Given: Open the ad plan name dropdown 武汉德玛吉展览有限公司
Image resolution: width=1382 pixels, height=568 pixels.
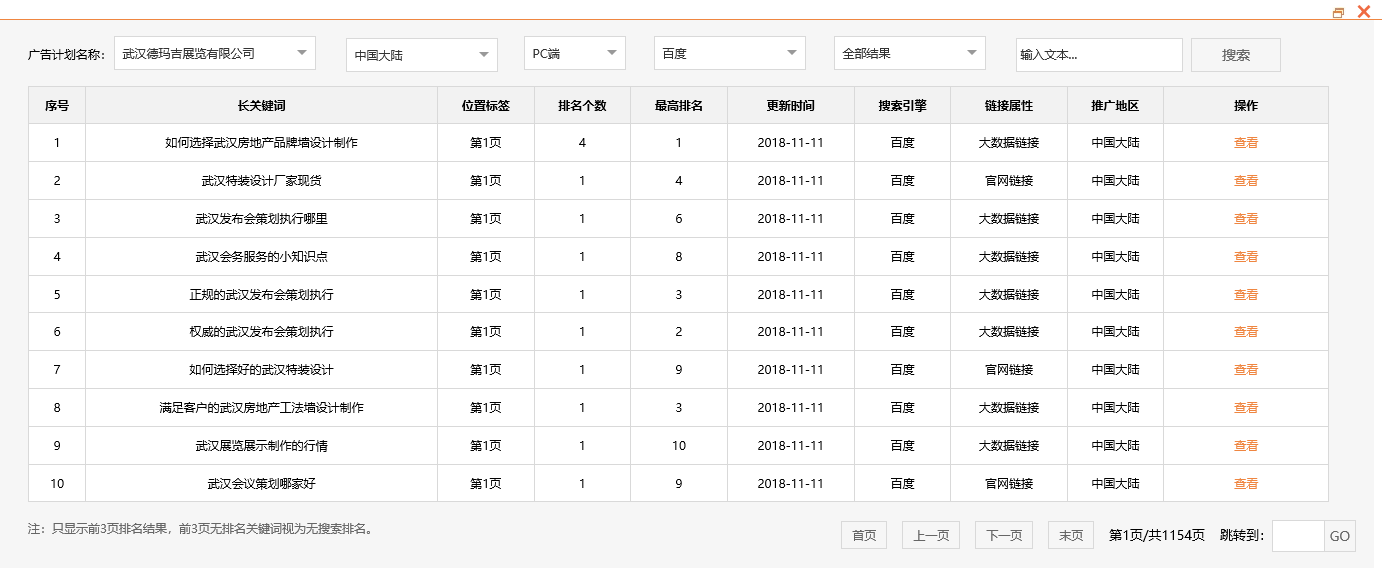Looking at the screenshot, I should point(215,53).
